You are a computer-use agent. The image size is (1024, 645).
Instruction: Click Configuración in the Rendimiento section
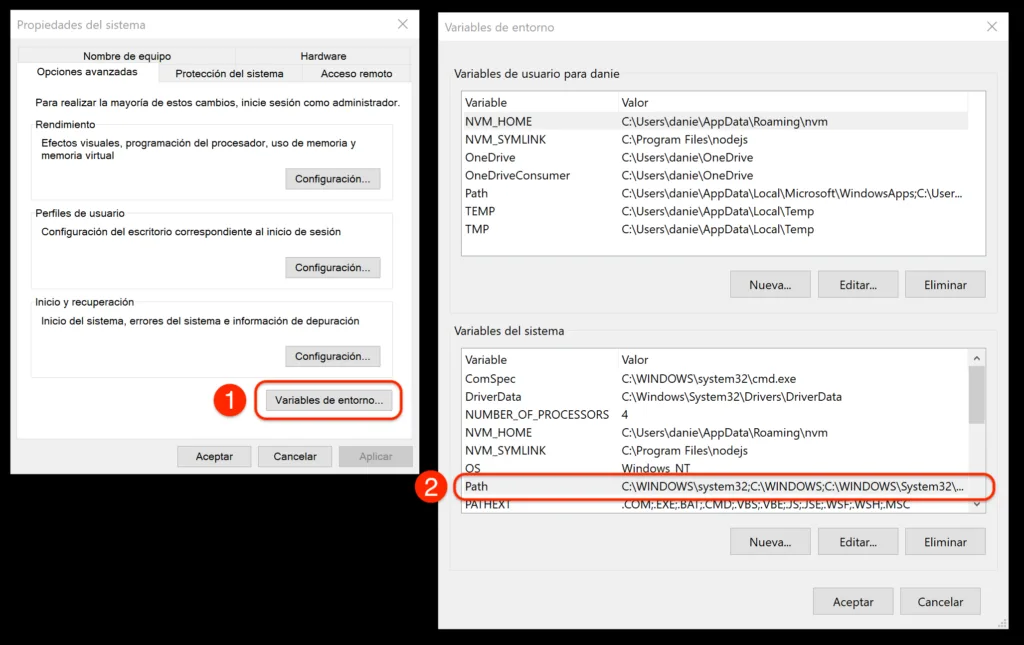(x=332, y=179)
